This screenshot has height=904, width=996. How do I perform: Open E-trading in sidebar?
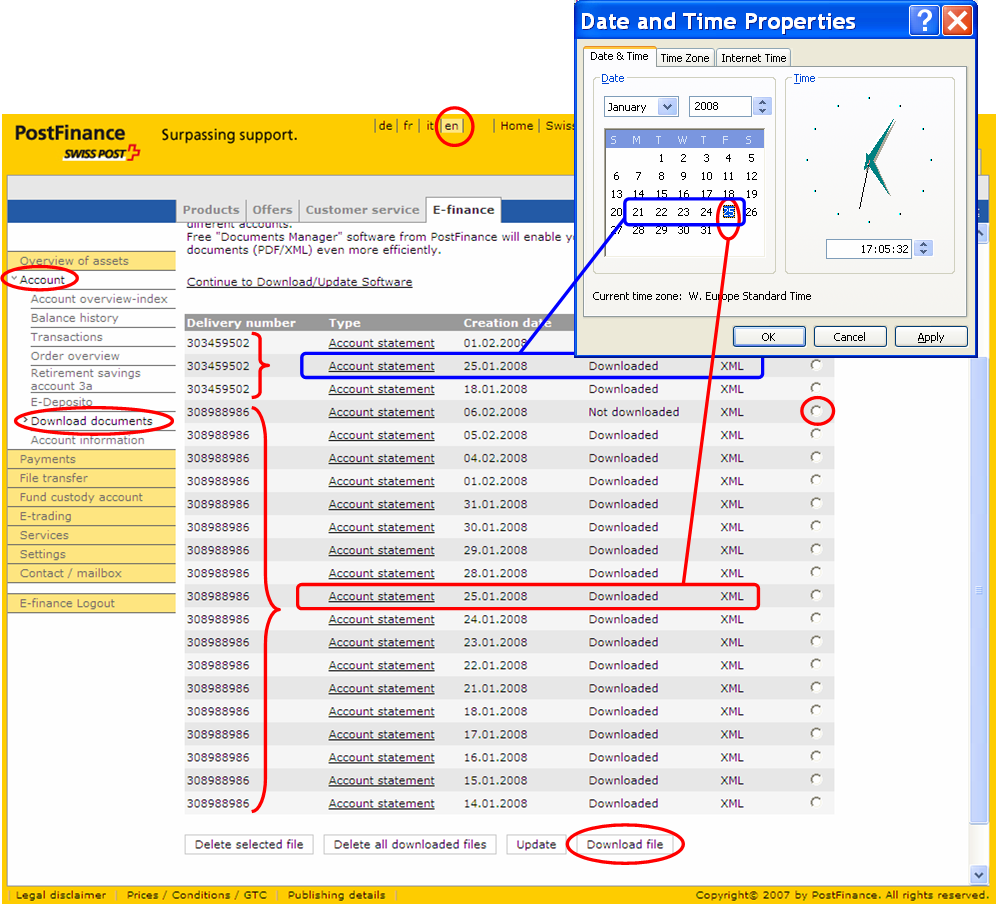point(45,516)
